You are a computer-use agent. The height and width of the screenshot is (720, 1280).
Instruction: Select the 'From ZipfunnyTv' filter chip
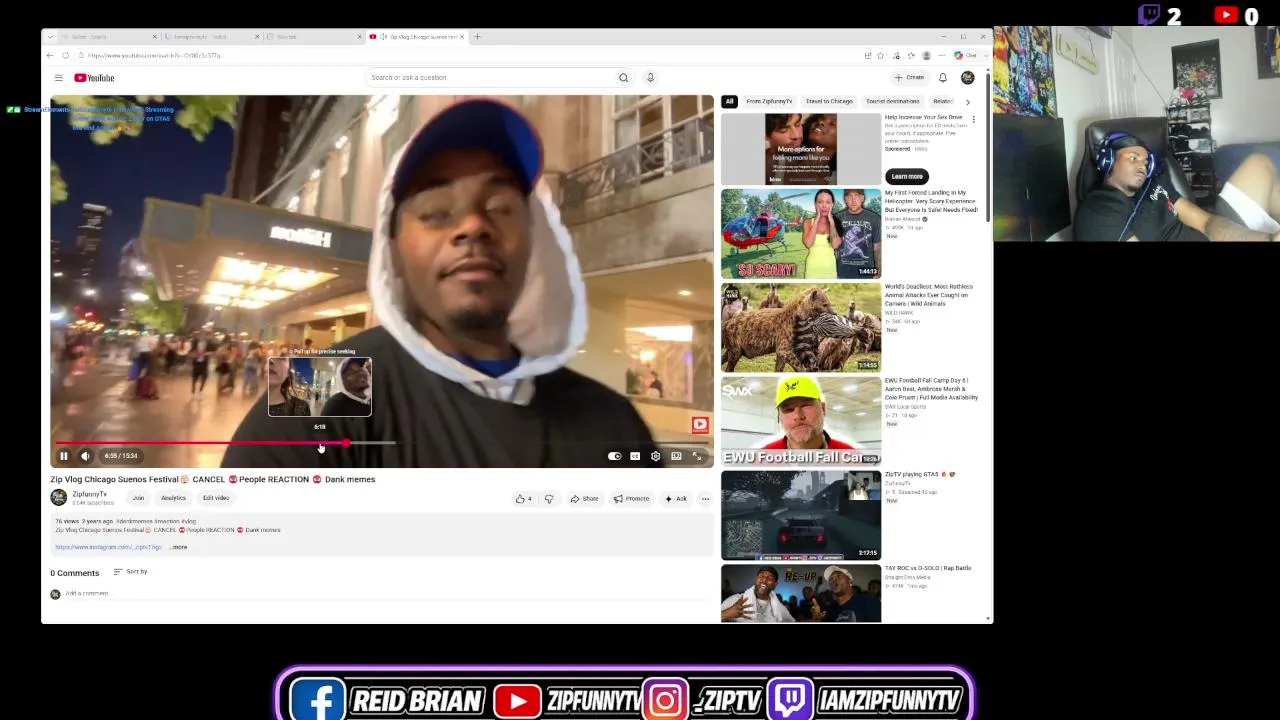click(769, 101)
